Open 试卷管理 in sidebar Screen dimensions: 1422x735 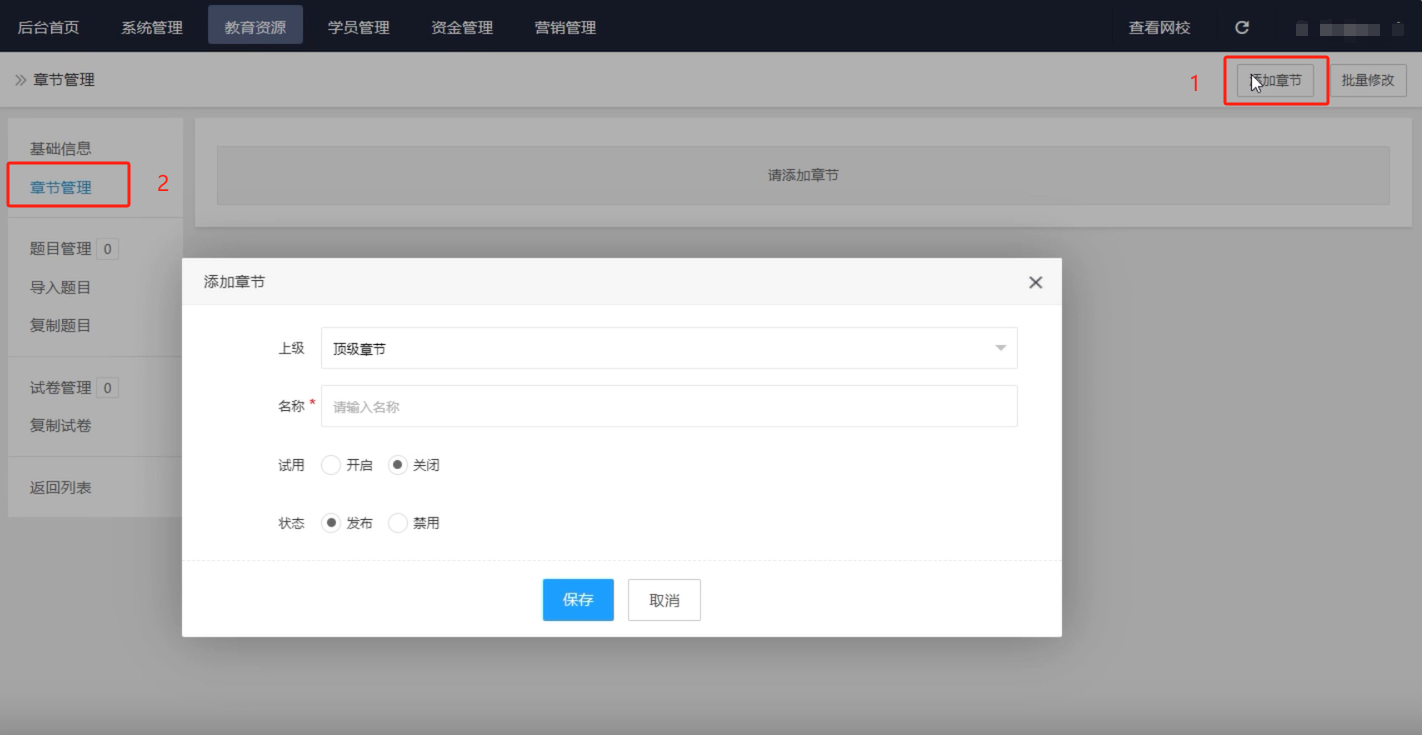tap(61, 388)
